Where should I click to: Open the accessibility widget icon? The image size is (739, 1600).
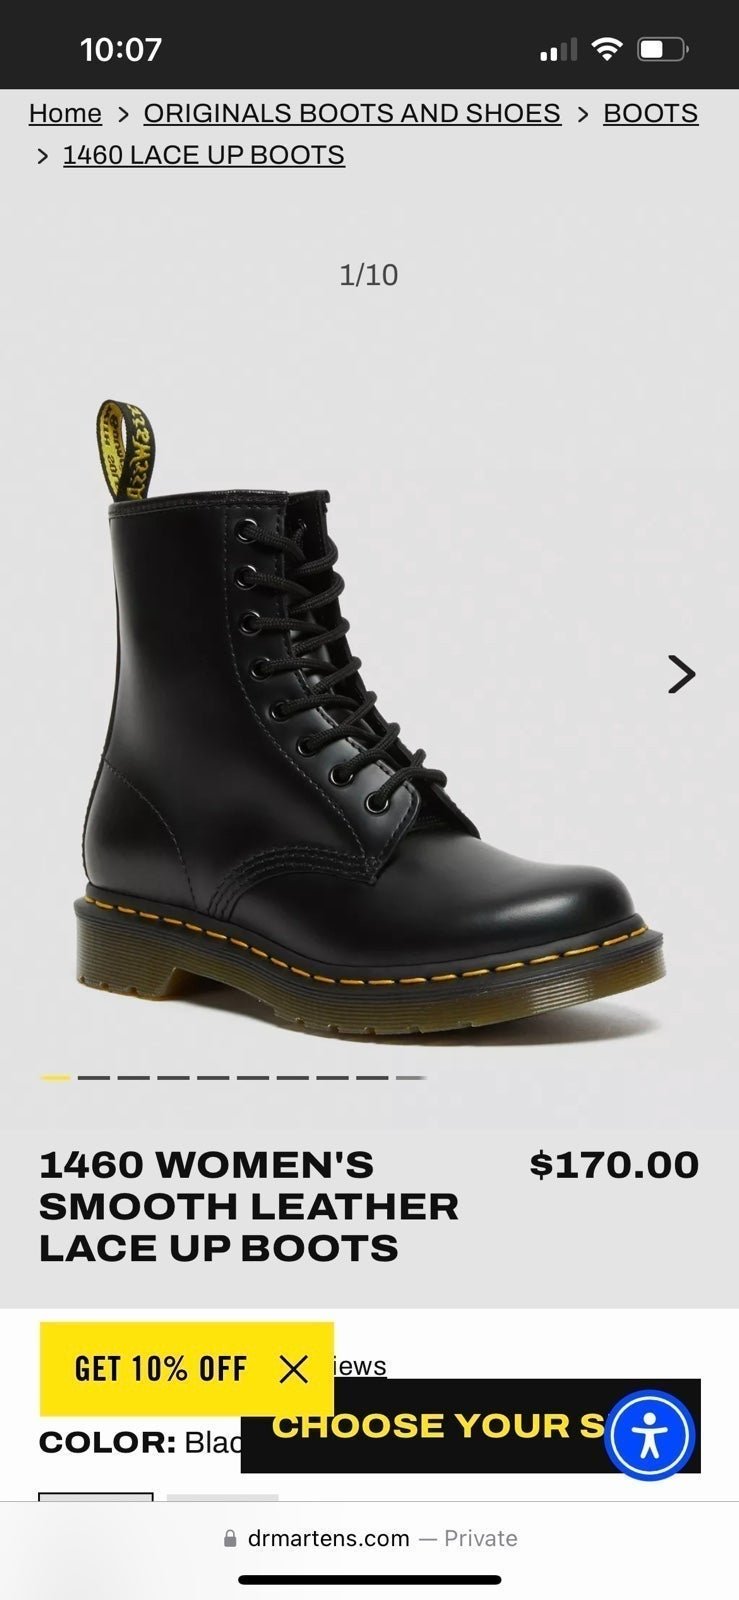(650, 1435)
